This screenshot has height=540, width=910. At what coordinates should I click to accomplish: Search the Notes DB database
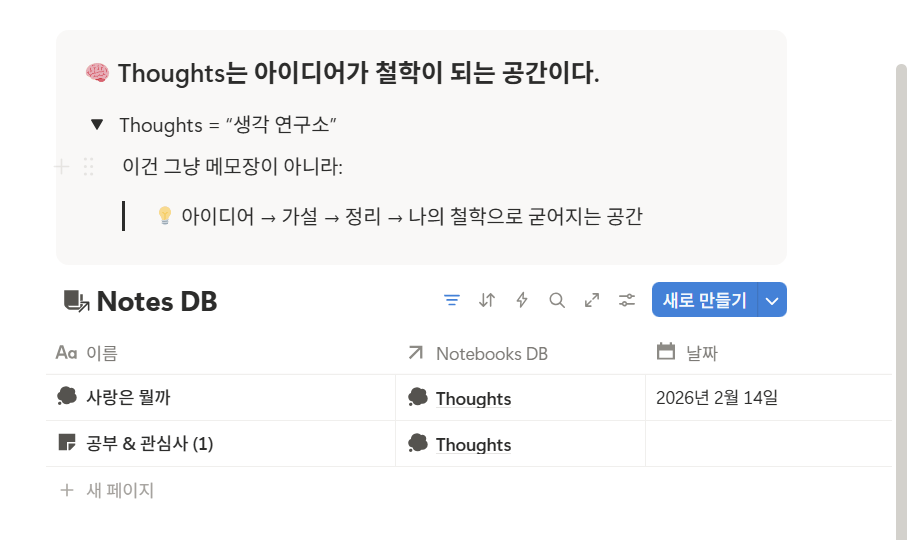pyautogui.click(x=557, y=300)
